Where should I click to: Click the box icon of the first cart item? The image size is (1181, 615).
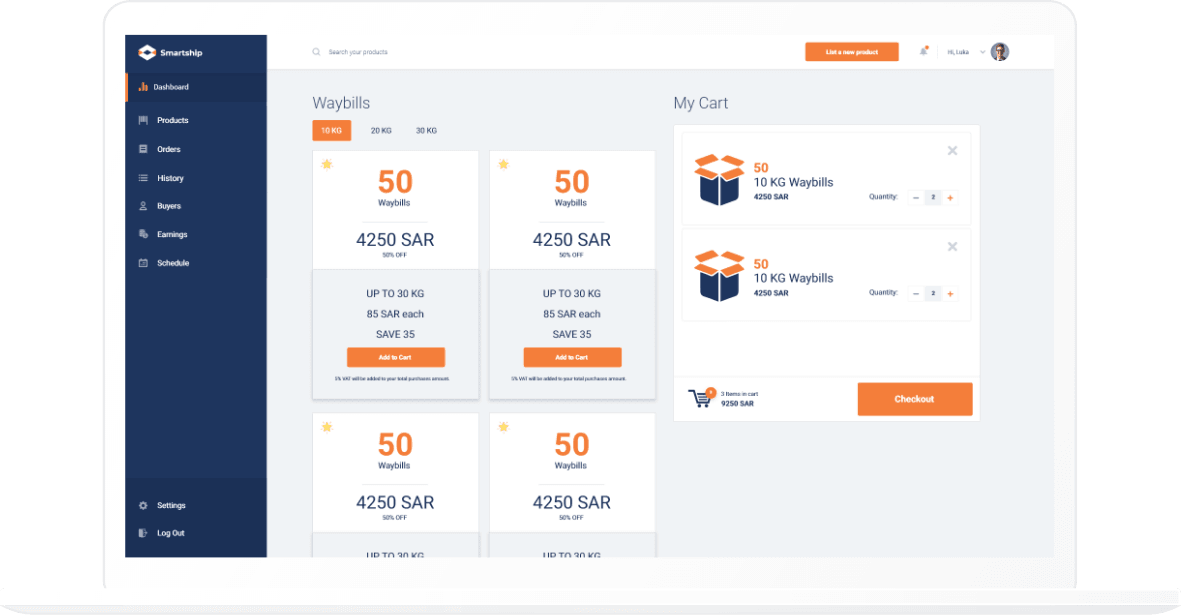click(x=719, y=180)
